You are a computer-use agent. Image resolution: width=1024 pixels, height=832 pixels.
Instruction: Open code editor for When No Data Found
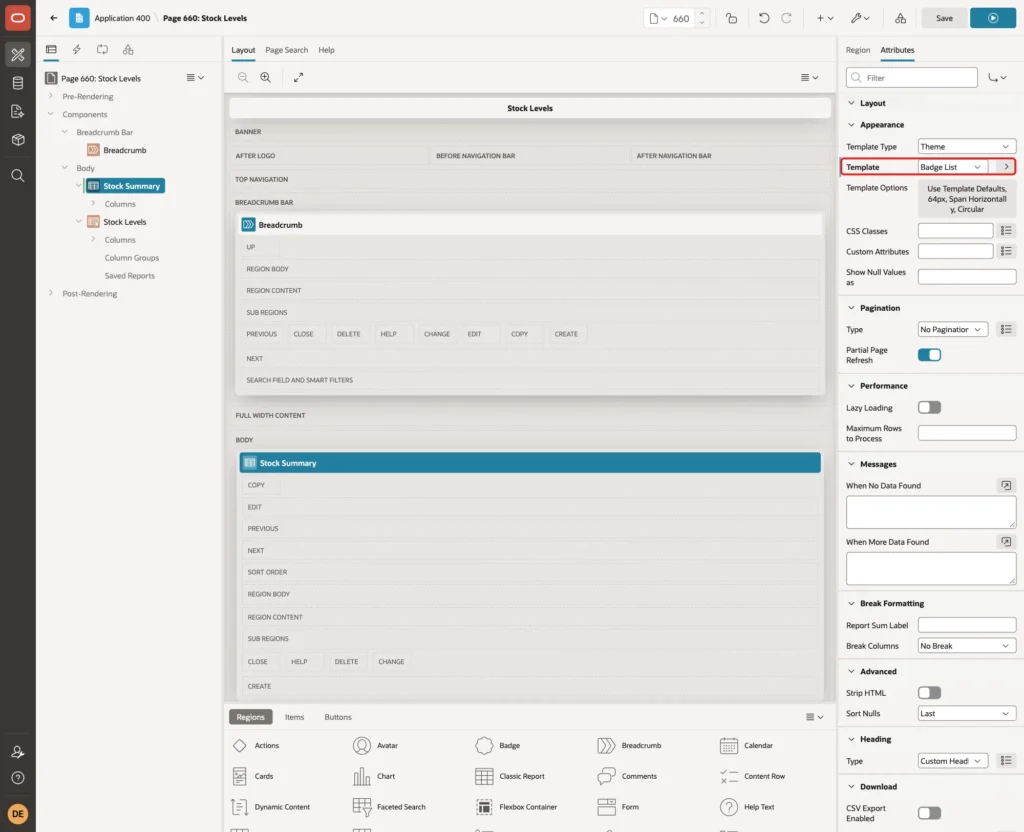1006,486
